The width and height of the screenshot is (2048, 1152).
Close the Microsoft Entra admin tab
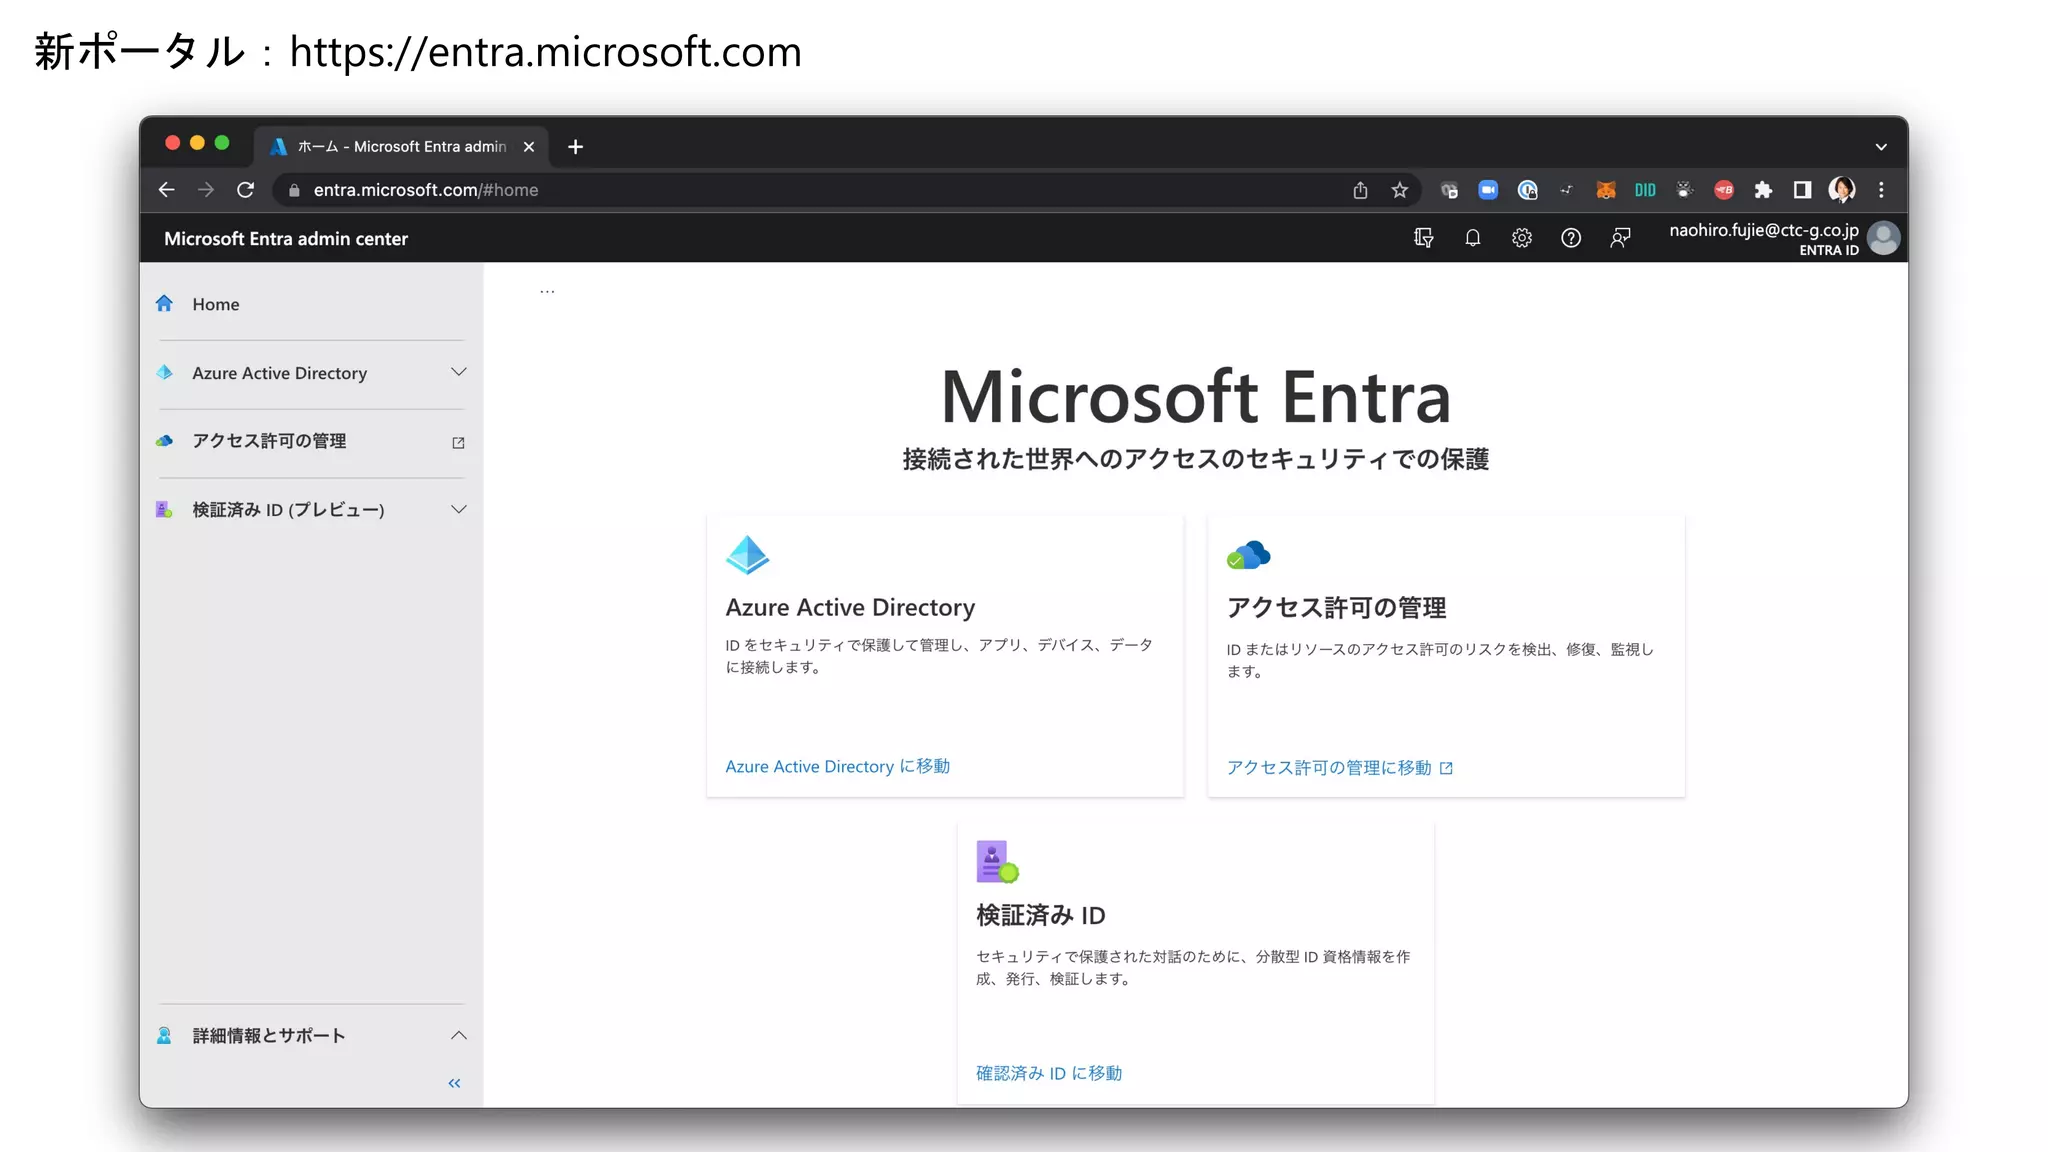pos(529,147)
